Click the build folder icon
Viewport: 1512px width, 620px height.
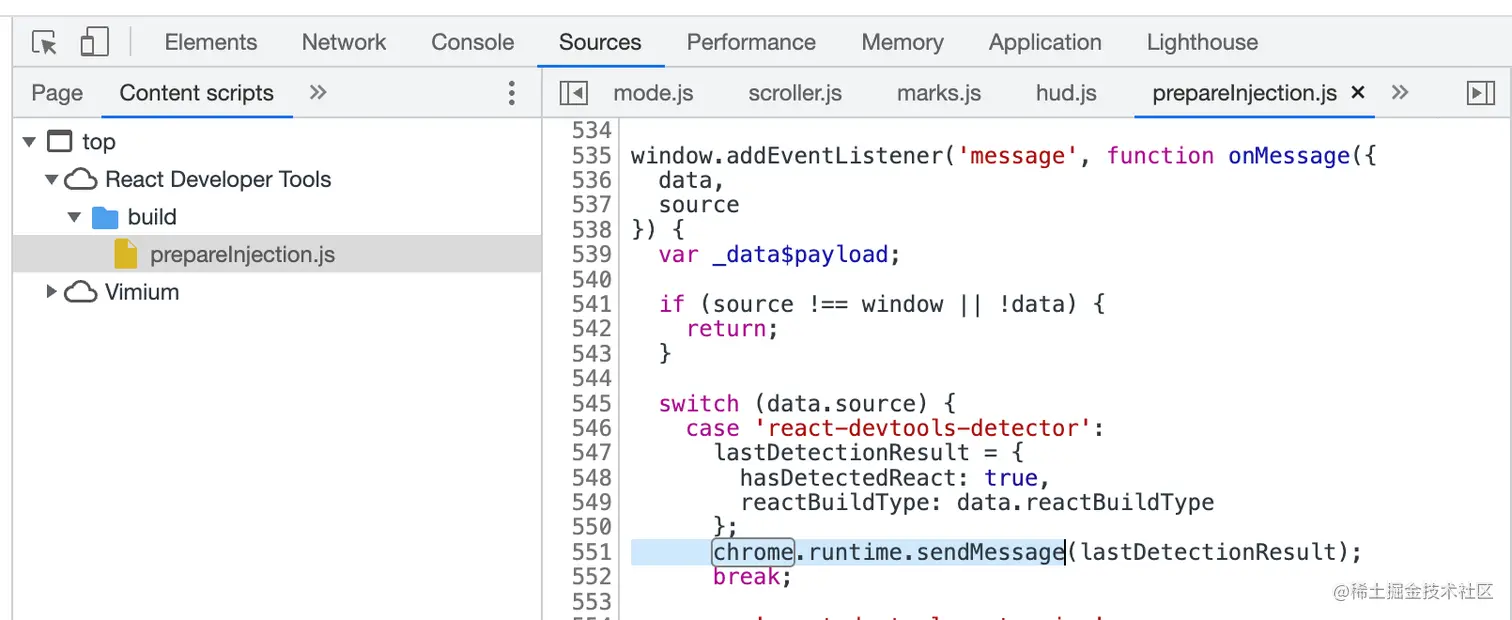[x=105, y=217]
